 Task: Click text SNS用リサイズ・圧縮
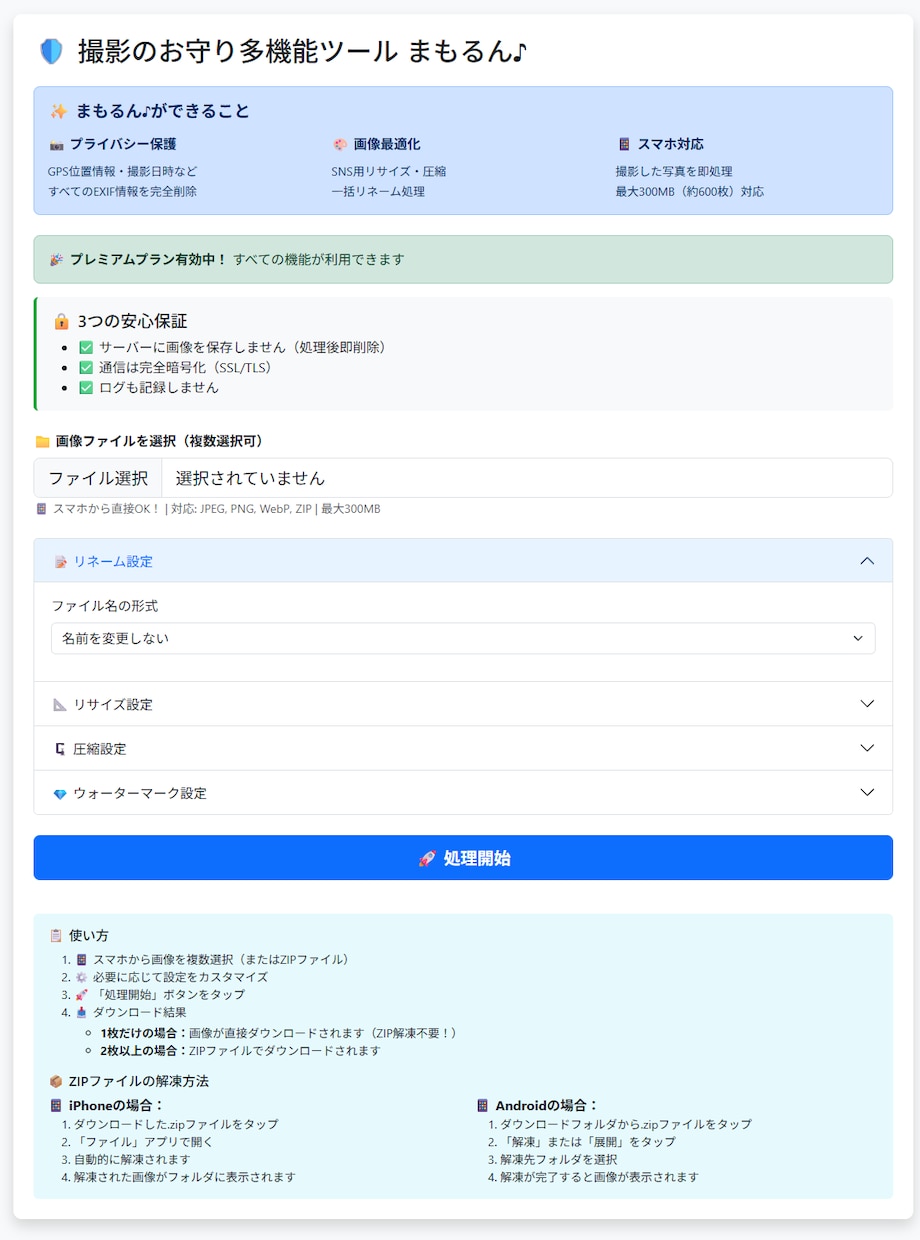click(389, 172)
